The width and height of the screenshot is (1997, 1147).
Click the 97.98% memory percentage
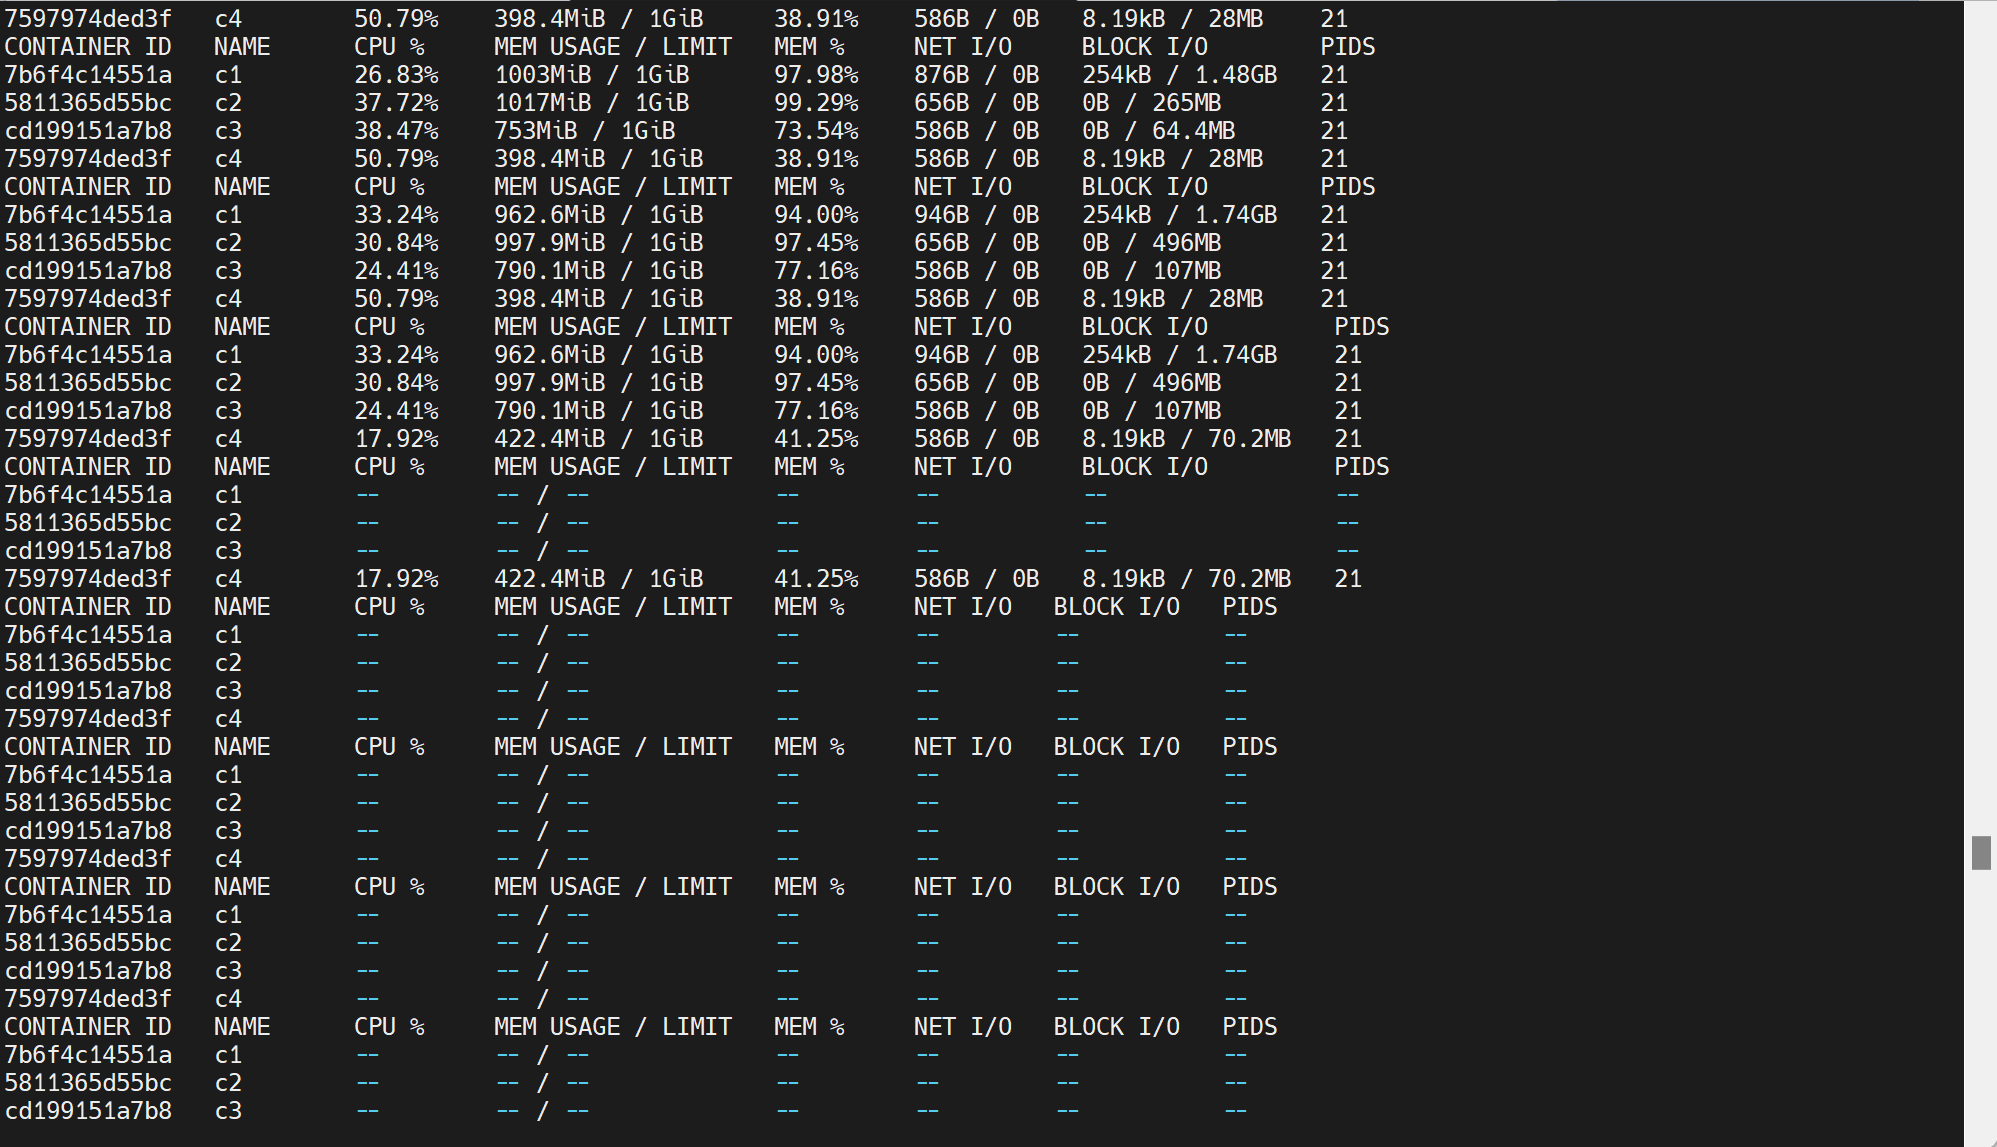815,75
